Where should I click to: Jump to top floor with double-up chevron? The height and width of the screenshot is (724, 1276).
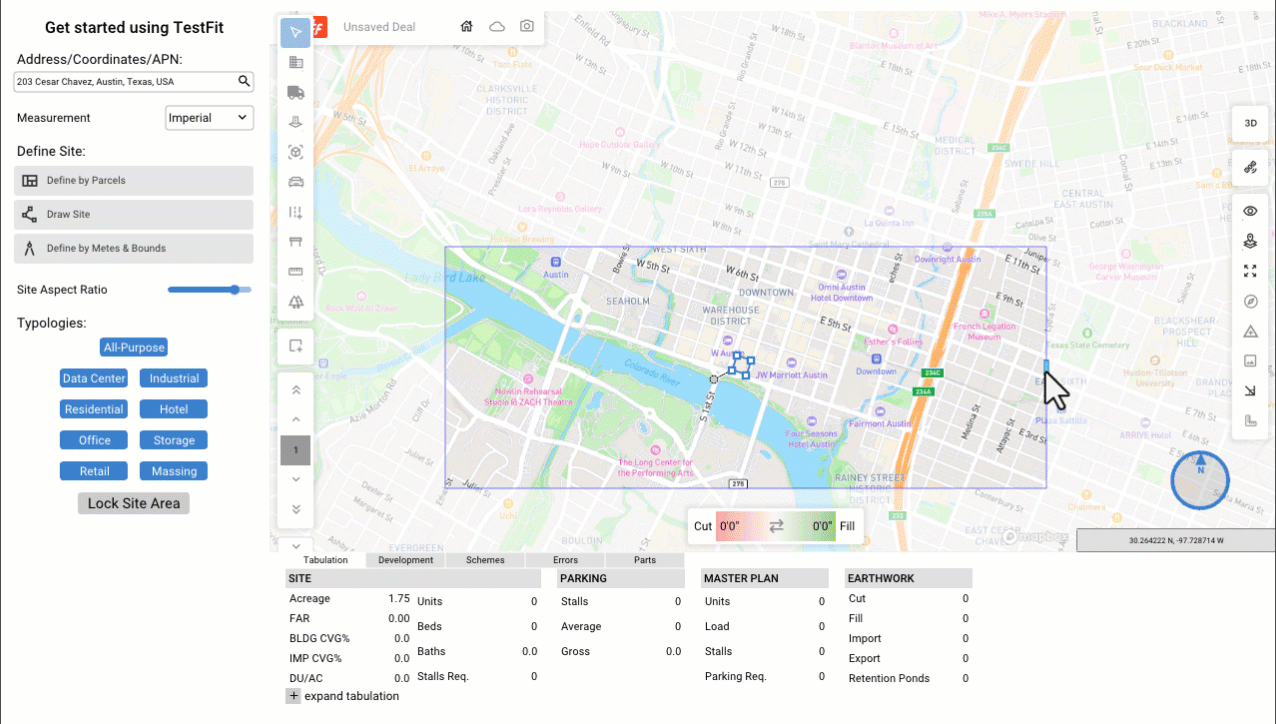point(296,390)
